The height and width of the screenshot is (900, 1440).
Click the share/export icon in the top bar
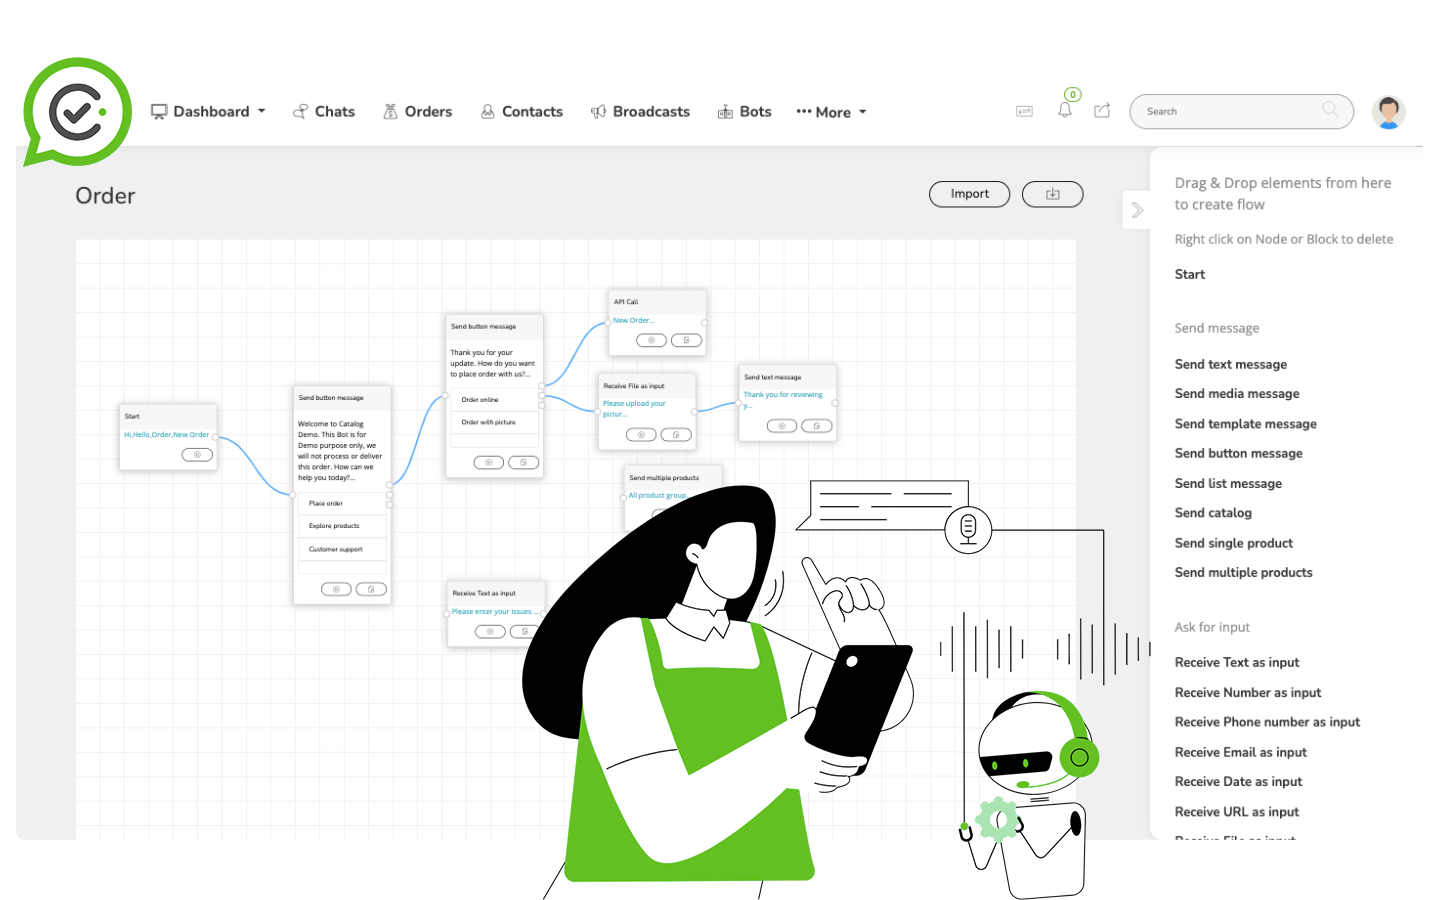point(1102,111)
